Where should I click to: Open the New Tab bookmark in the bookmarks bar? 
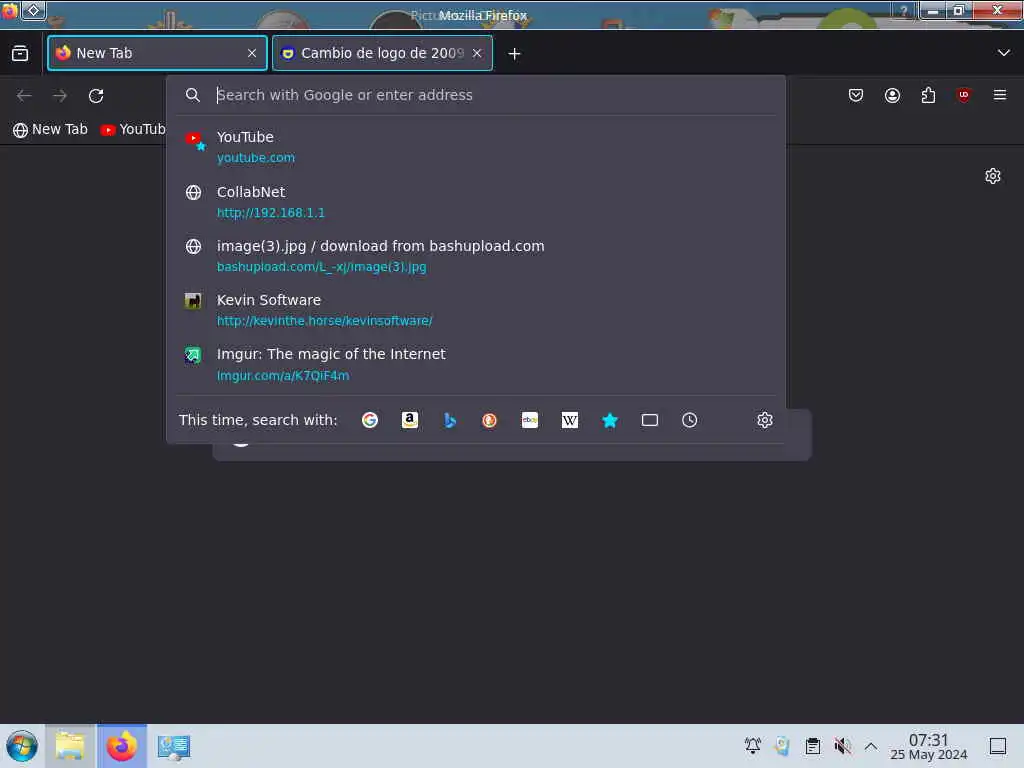tap(50, 129)
